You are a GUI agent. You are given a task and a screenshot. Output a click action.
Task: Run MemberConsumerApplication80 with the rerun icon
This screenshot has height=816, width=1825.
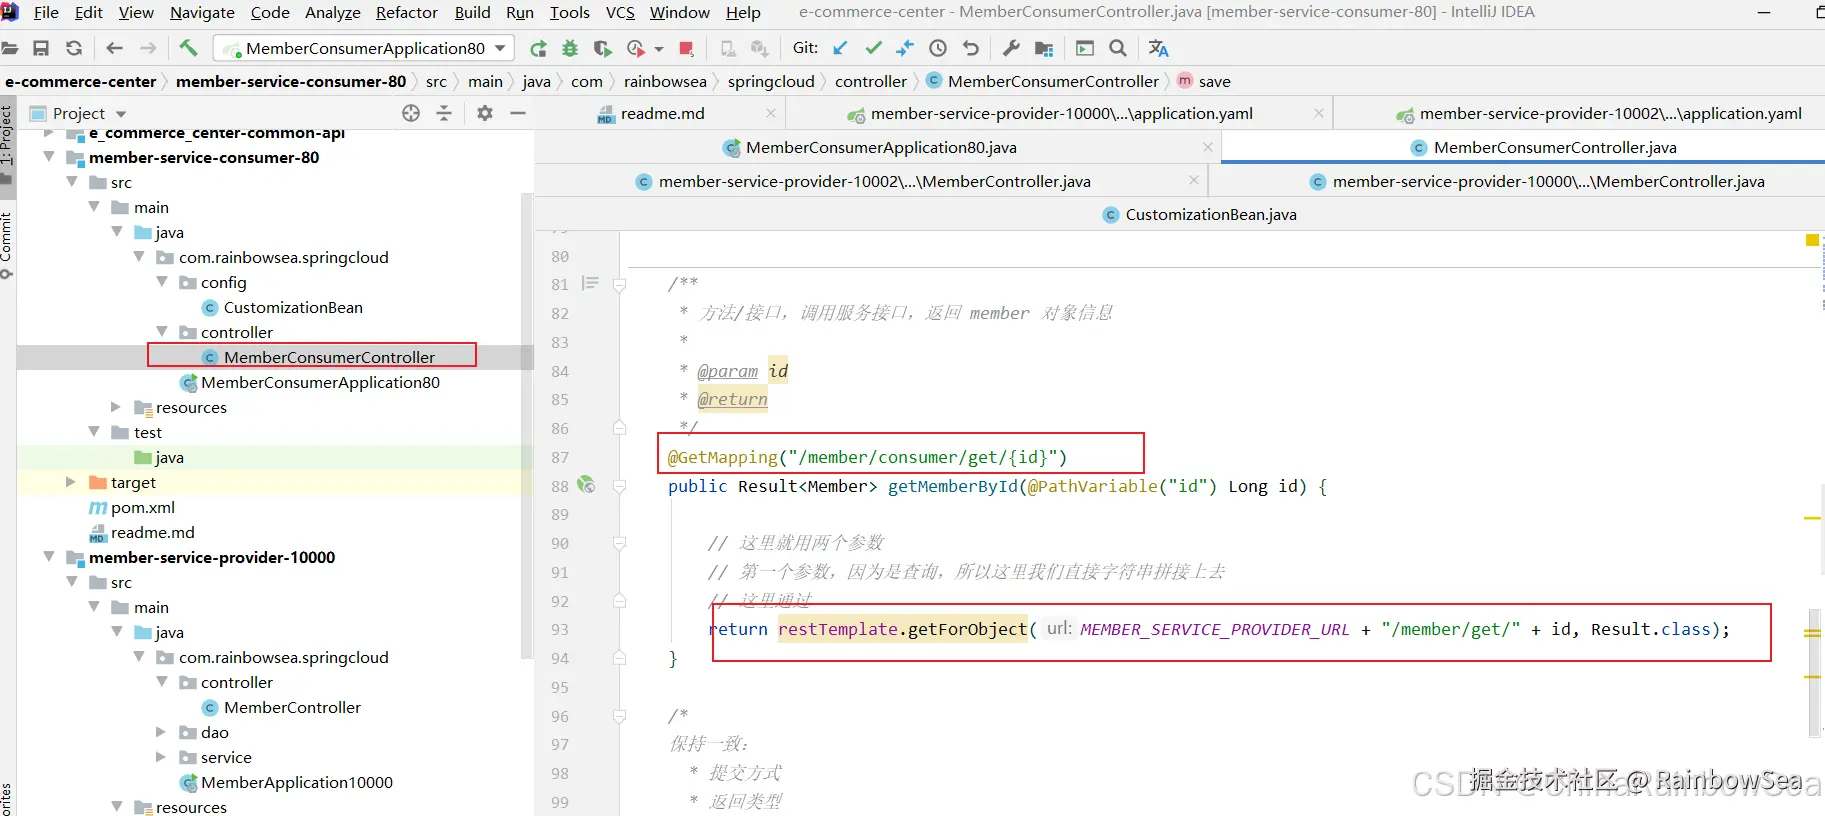tap(538, 48)
